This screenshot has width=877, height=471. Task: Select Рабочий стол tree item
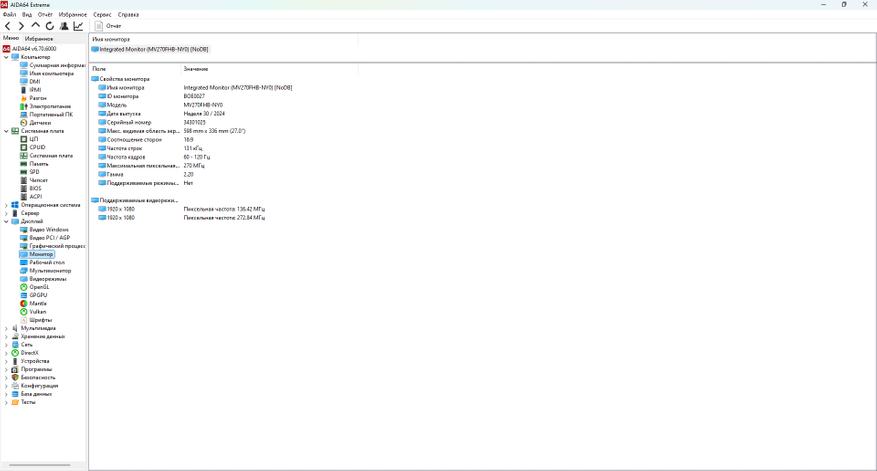point(47,262)
